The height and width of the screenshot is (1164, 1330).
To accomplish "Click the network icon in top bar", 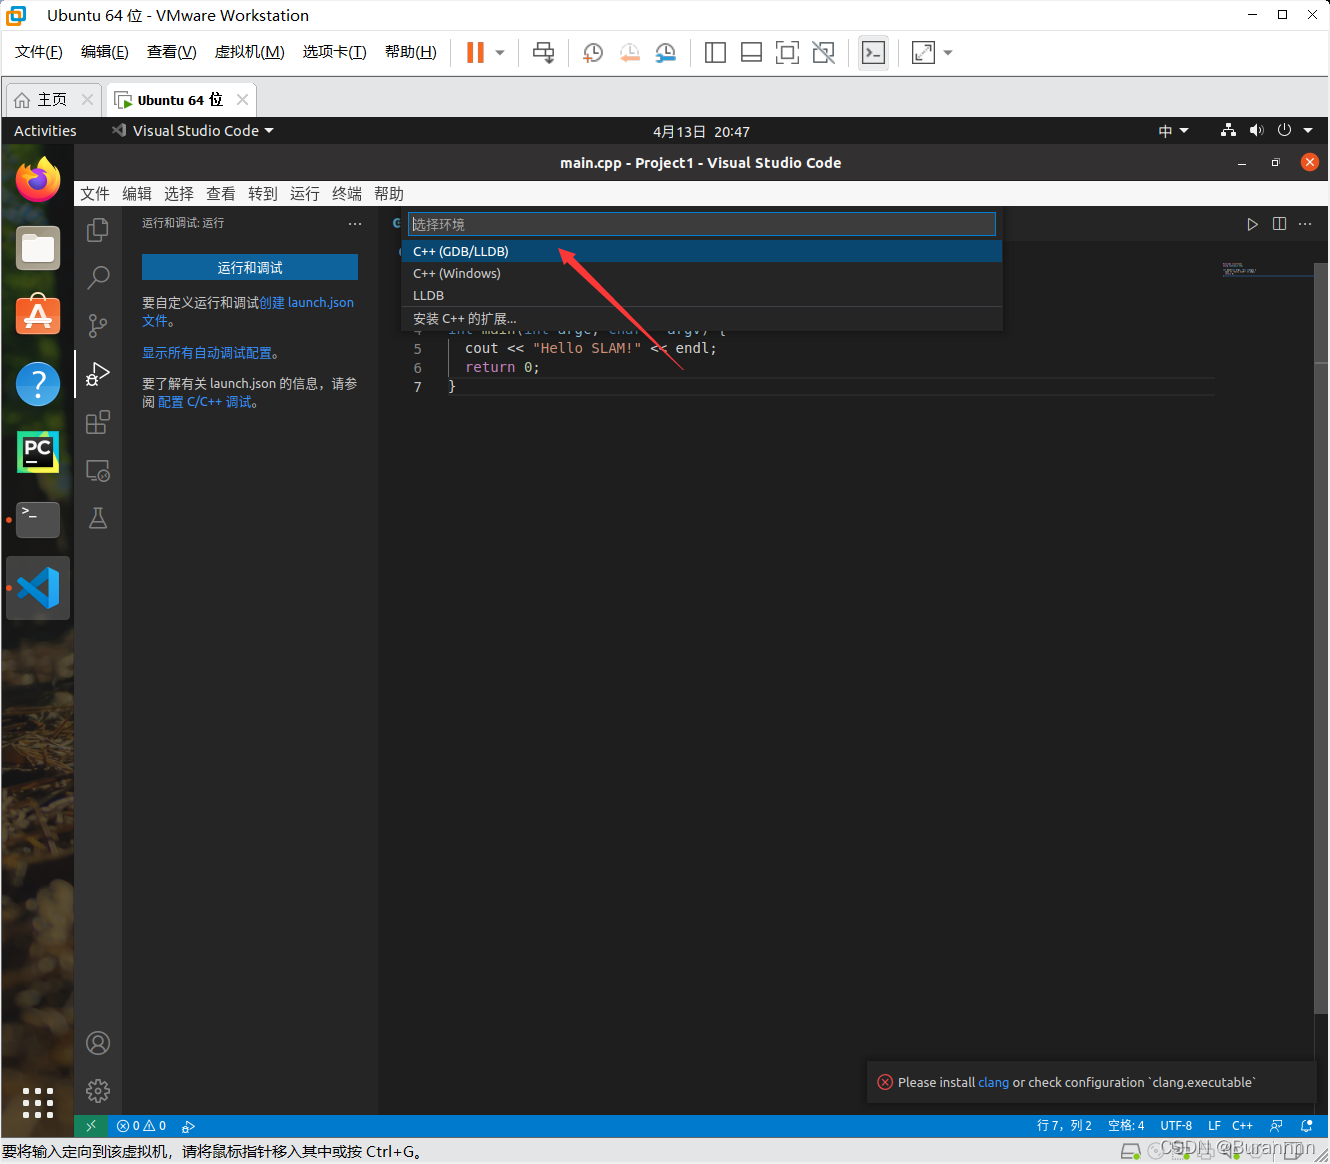I will 1228,131.
